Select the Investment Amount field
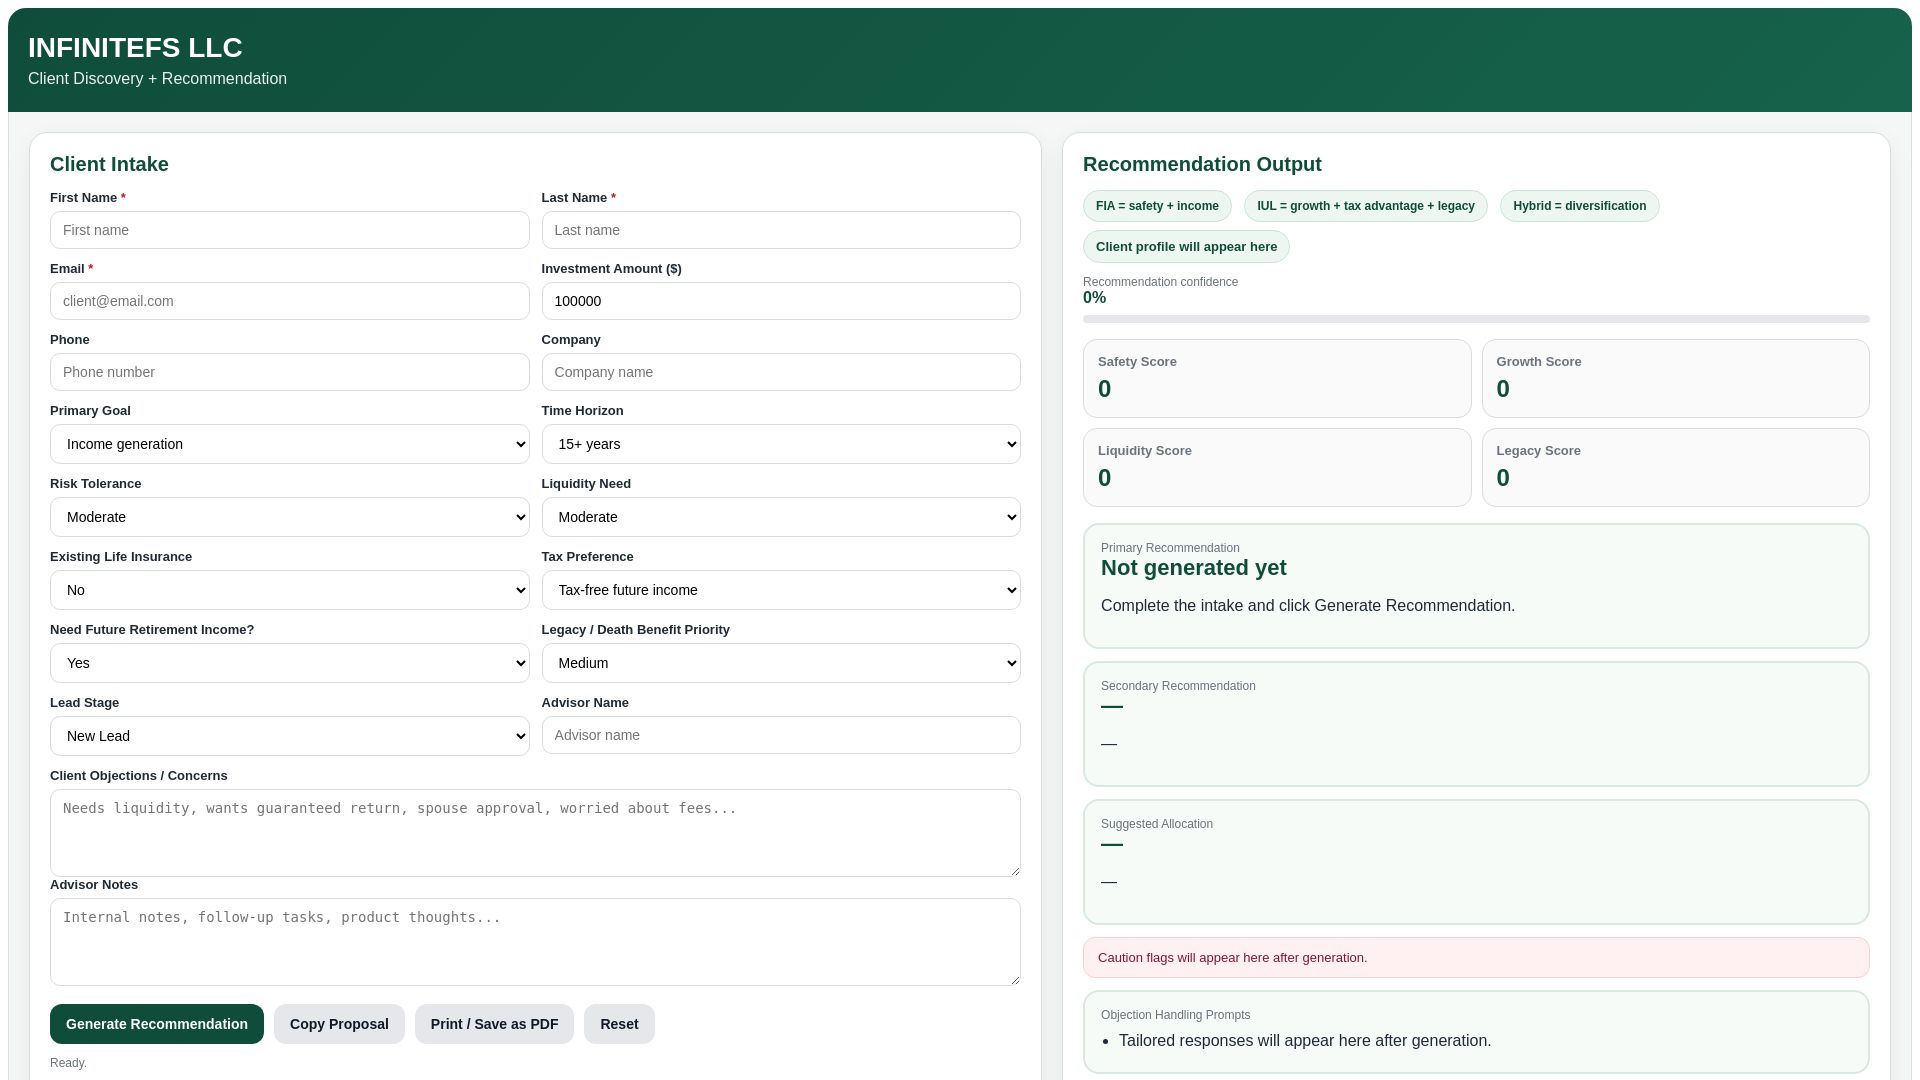Image resolution: width=1920 pixels, height=1080 pixels. click(x=781, y=301)
